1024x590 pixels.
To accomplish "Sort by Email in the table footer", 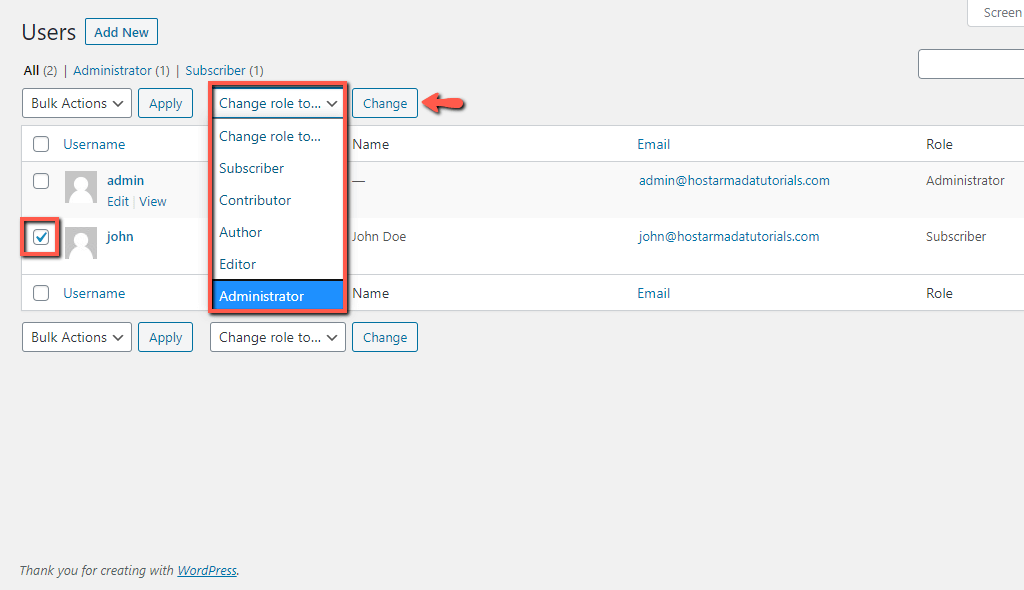I will [x=654, y=293].
